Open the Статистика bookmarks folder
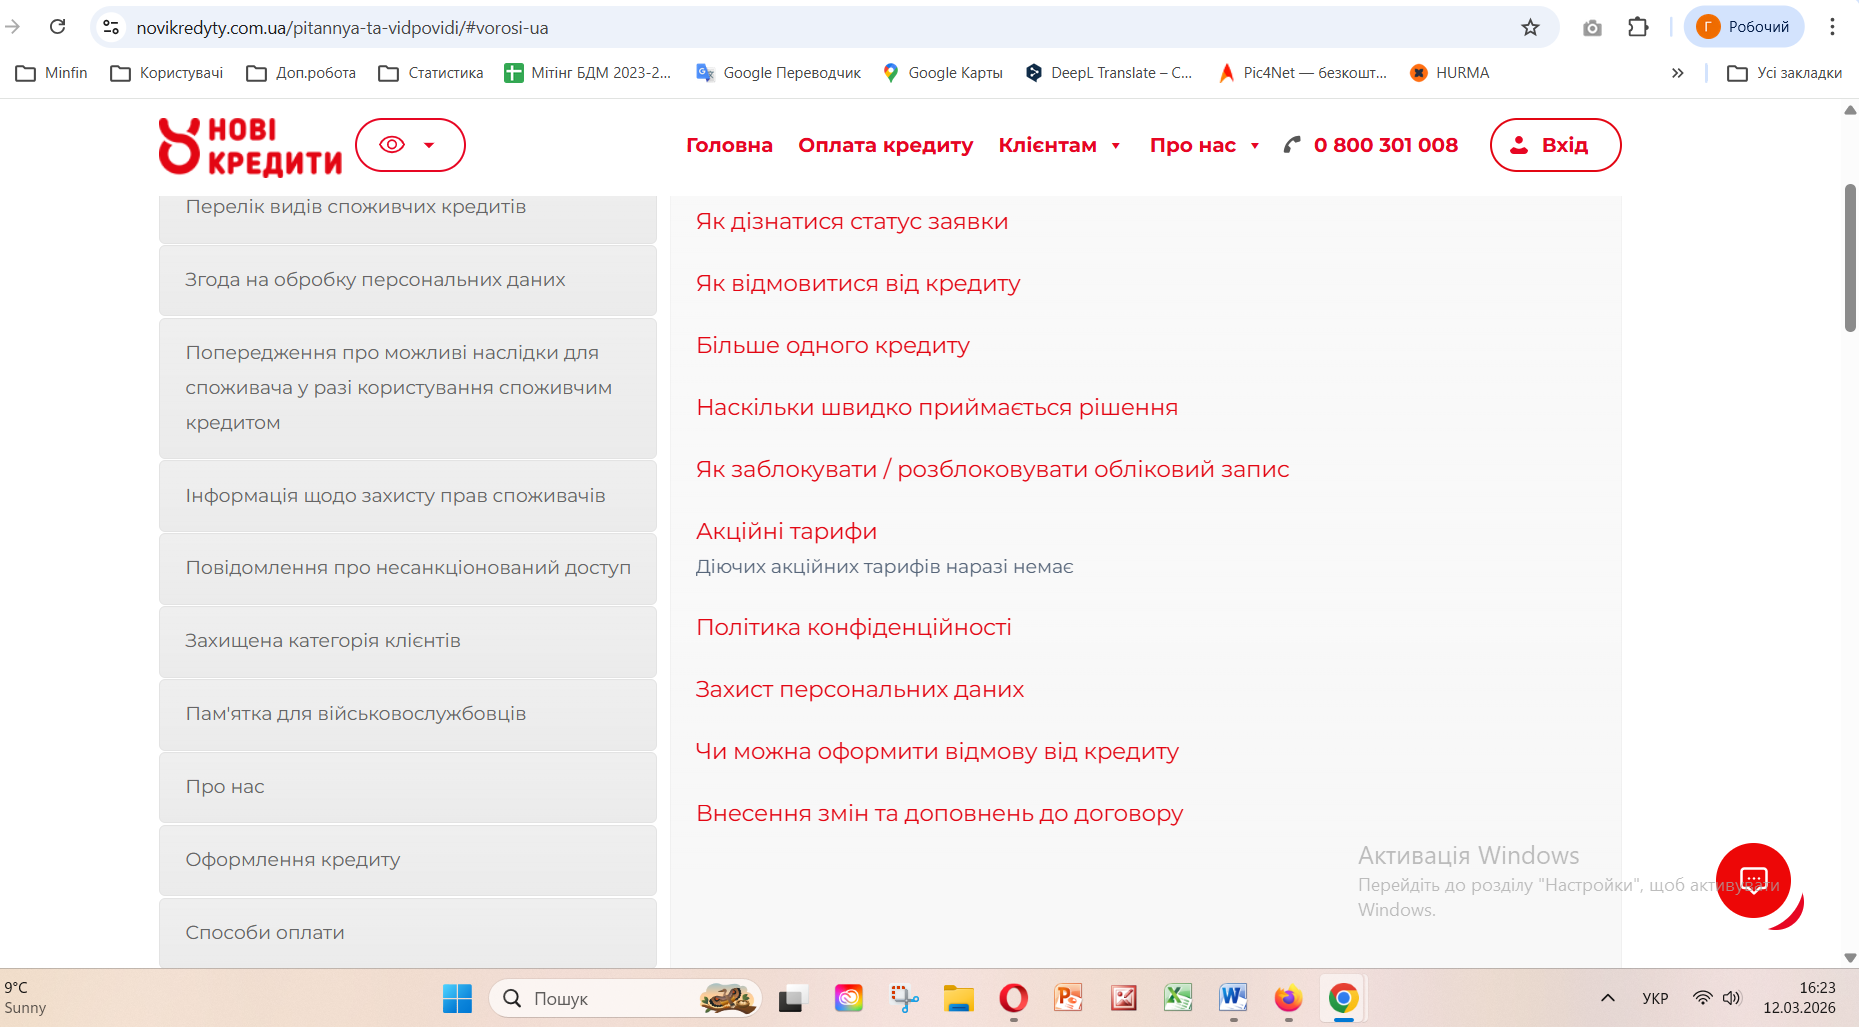Screen dimensions: 1859x1027 coord(431,73)
